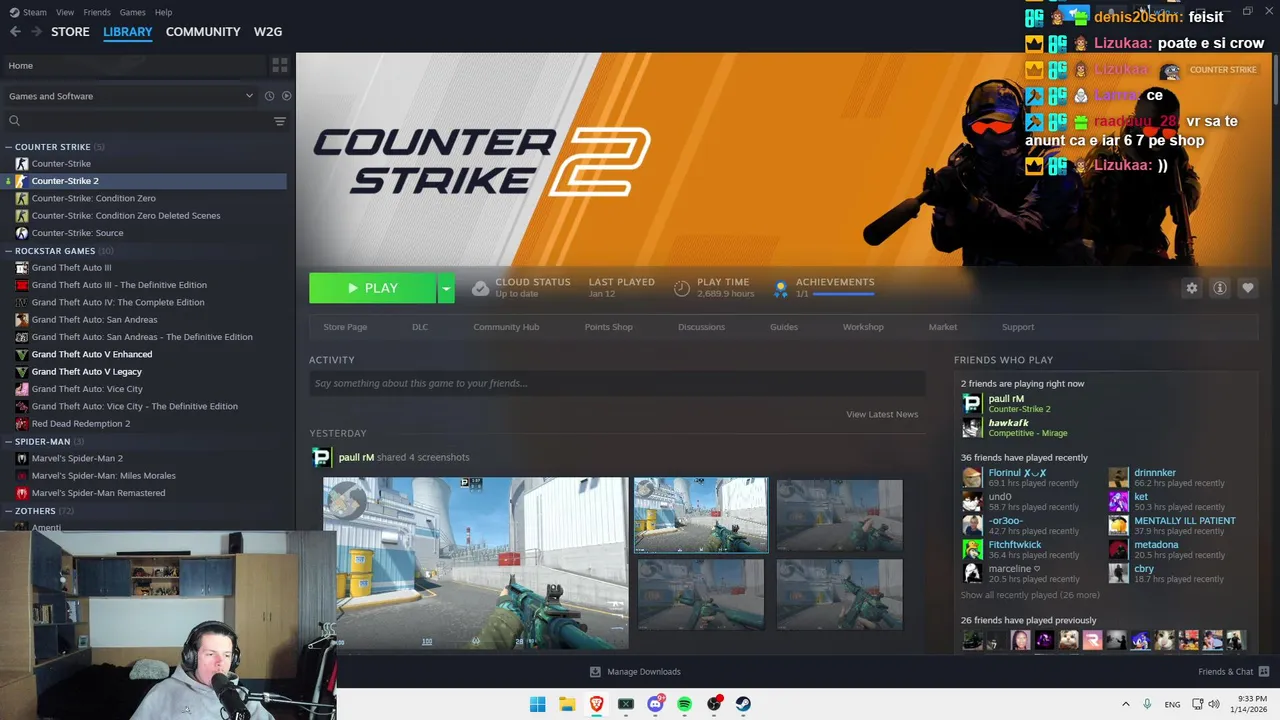Screen dimensions: 1280x720
Task: Open Friends & Chat icon
Action: [x=1264, y=672]
